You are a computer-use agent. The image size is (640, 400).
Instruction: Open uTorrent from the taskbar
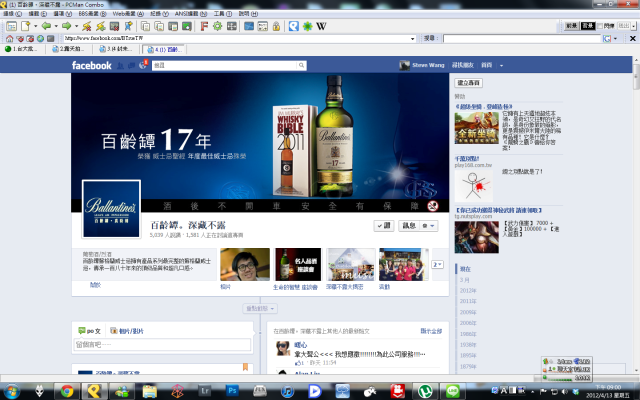point(425,391)
